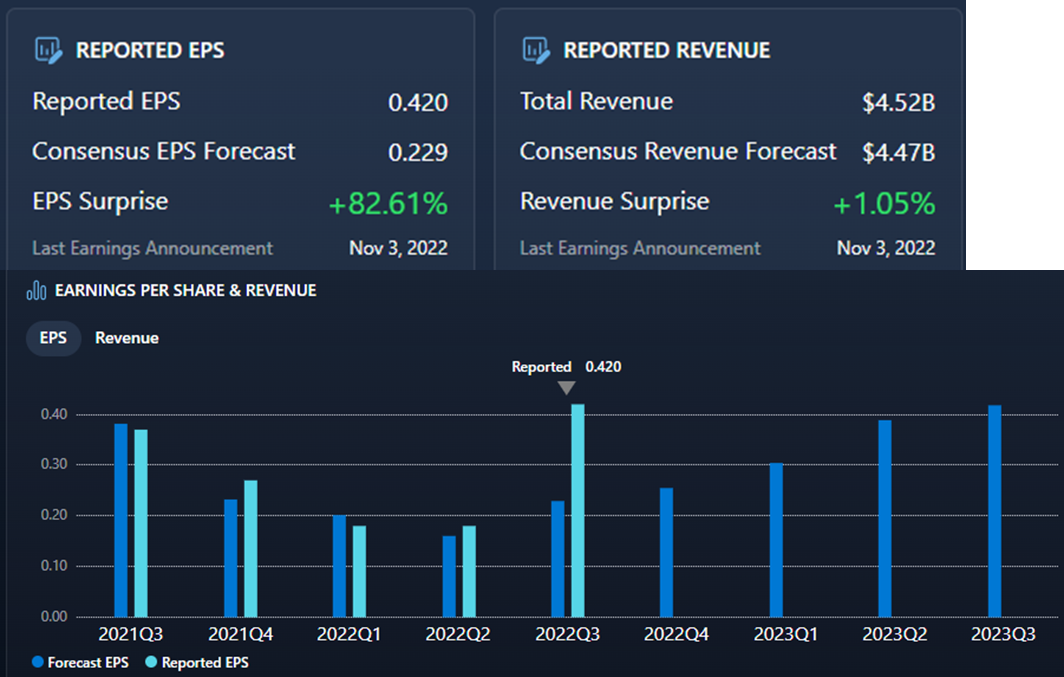Click the 2022Q4 forecast EPS bar
The image size is (1064, 677).
[667, 552]
